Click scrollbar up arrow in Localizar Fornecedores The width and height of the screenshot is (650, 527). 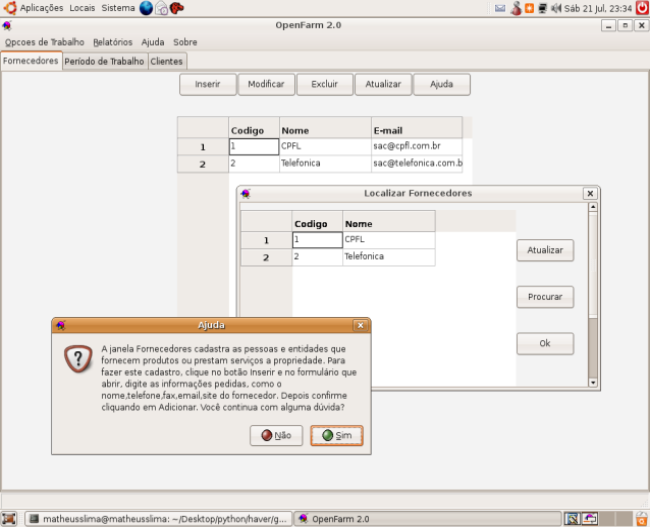[x=593, y=206]
